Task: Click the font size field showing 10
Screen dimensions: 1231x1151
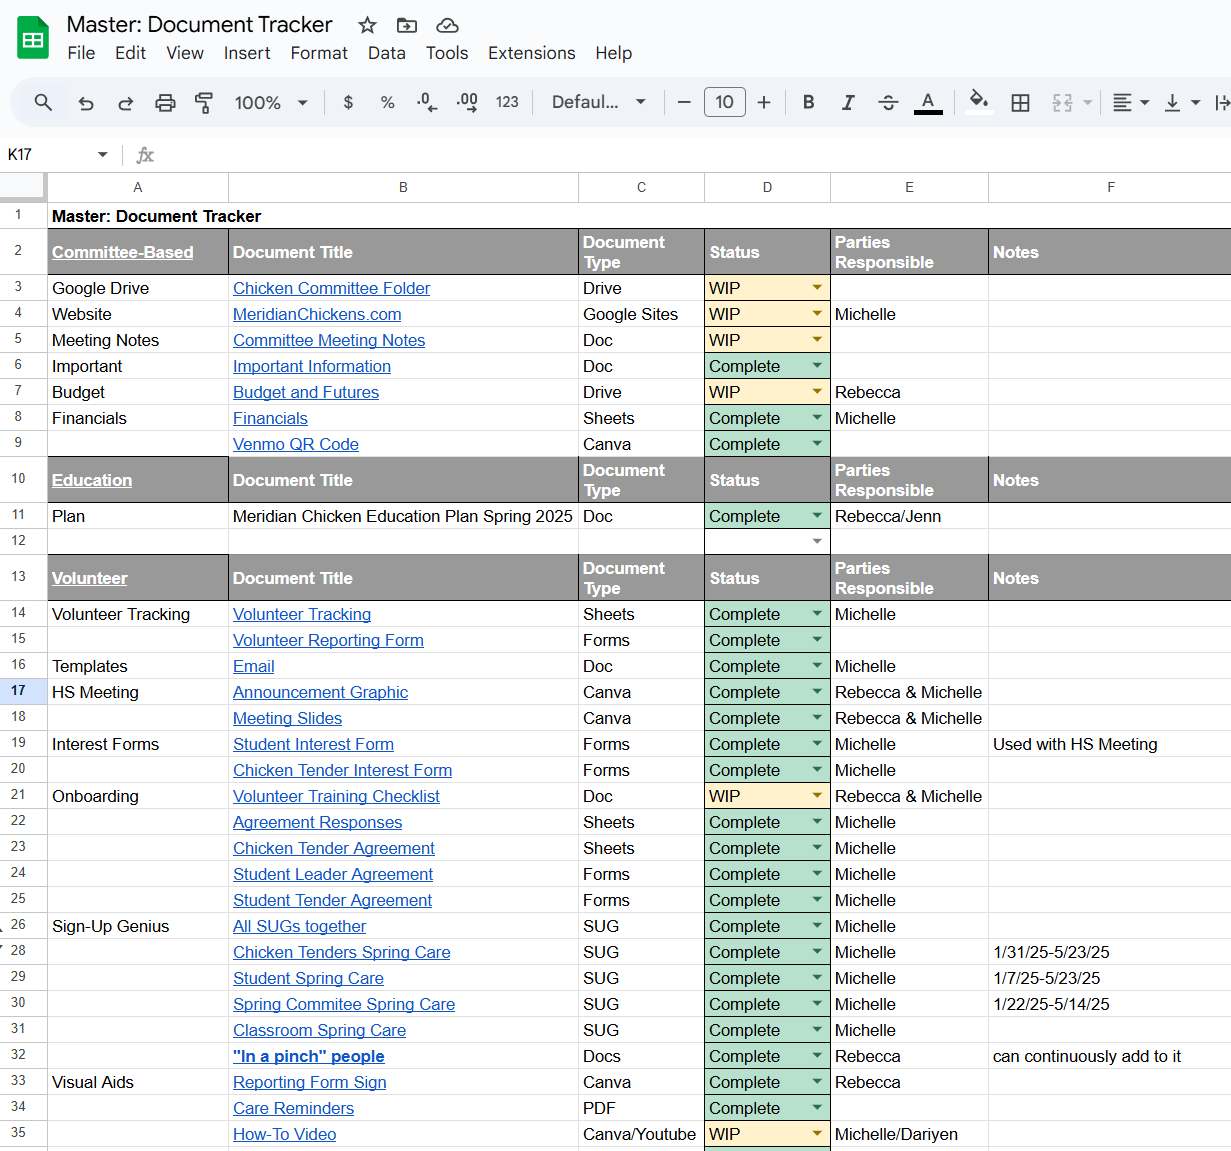Action: 725,102
